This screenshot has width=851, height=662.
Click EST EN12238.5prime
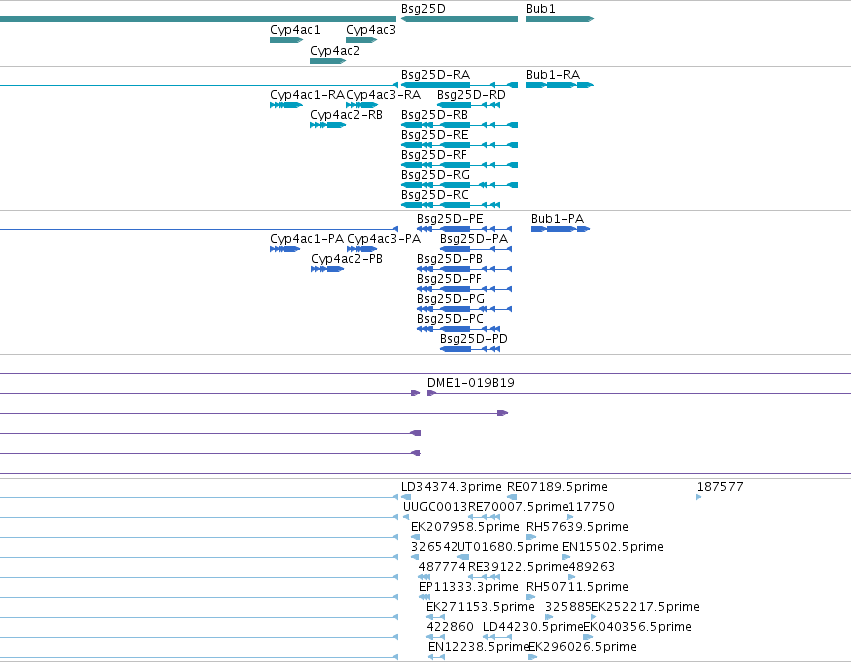pos(436,657)
